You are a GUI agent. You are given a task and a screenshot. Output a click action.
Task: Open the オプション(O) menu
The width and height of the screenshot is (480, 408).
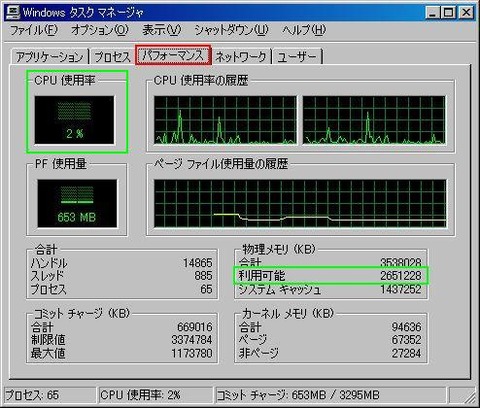(100, 30)
